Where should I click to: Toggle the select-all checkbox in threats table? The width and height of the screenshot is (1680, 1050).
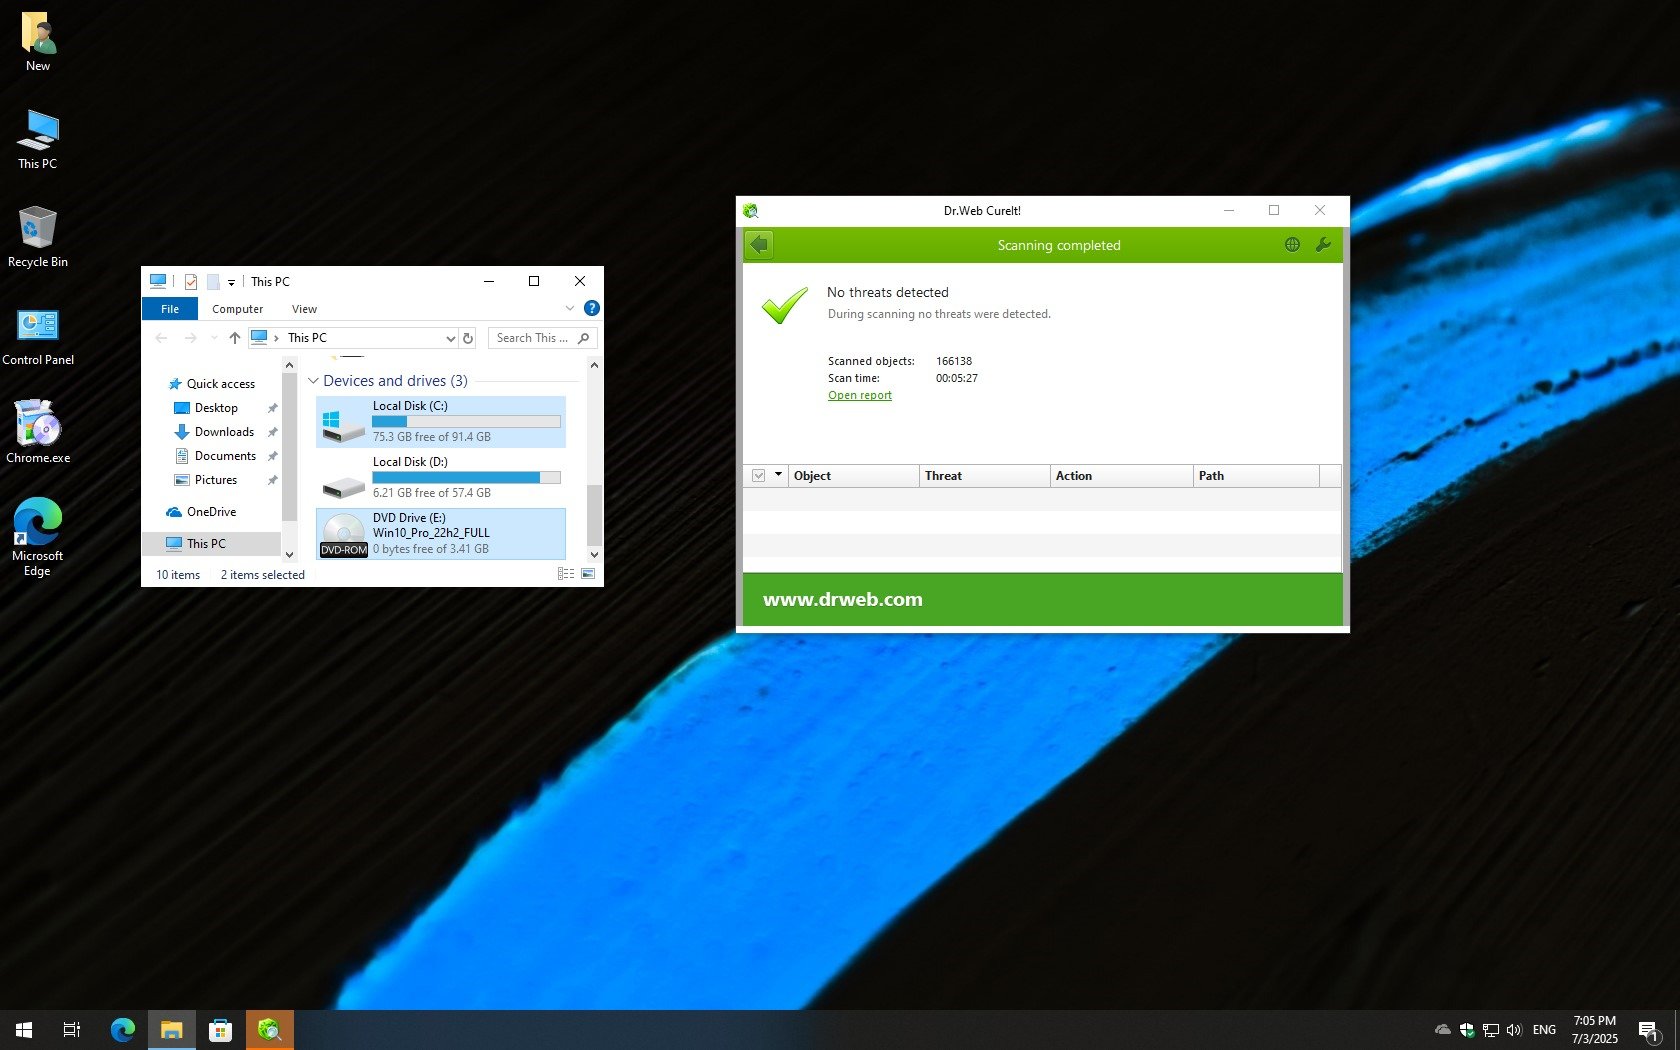758,476
